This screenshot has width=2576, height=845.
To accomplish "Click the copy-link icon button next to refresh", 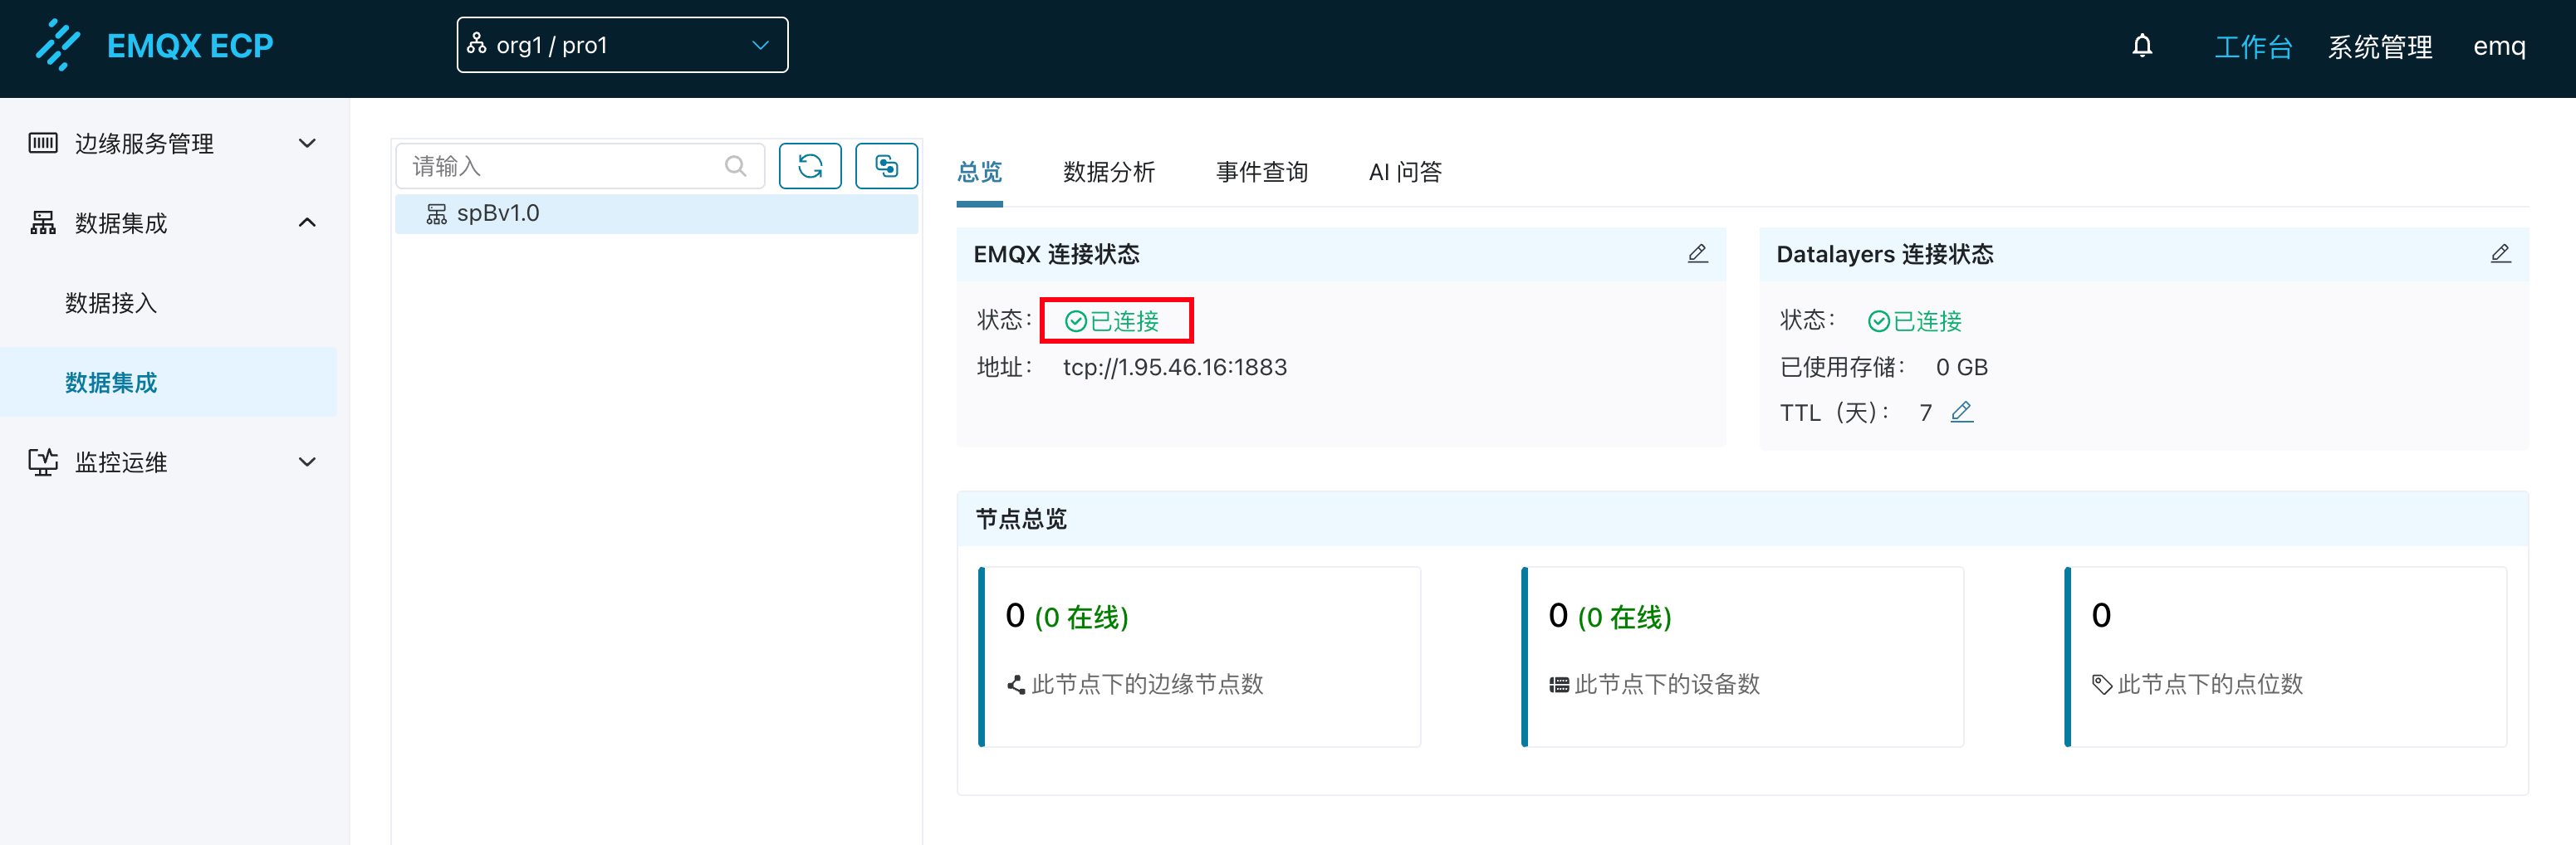I will pos(885,166).
